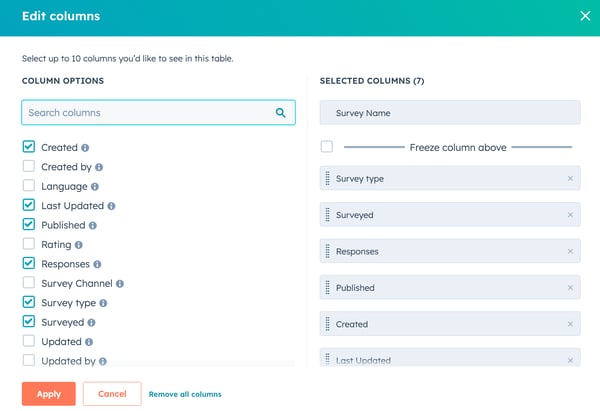
Task: Remove Survey type from selected columns
Action: click(x=570, y=179)
